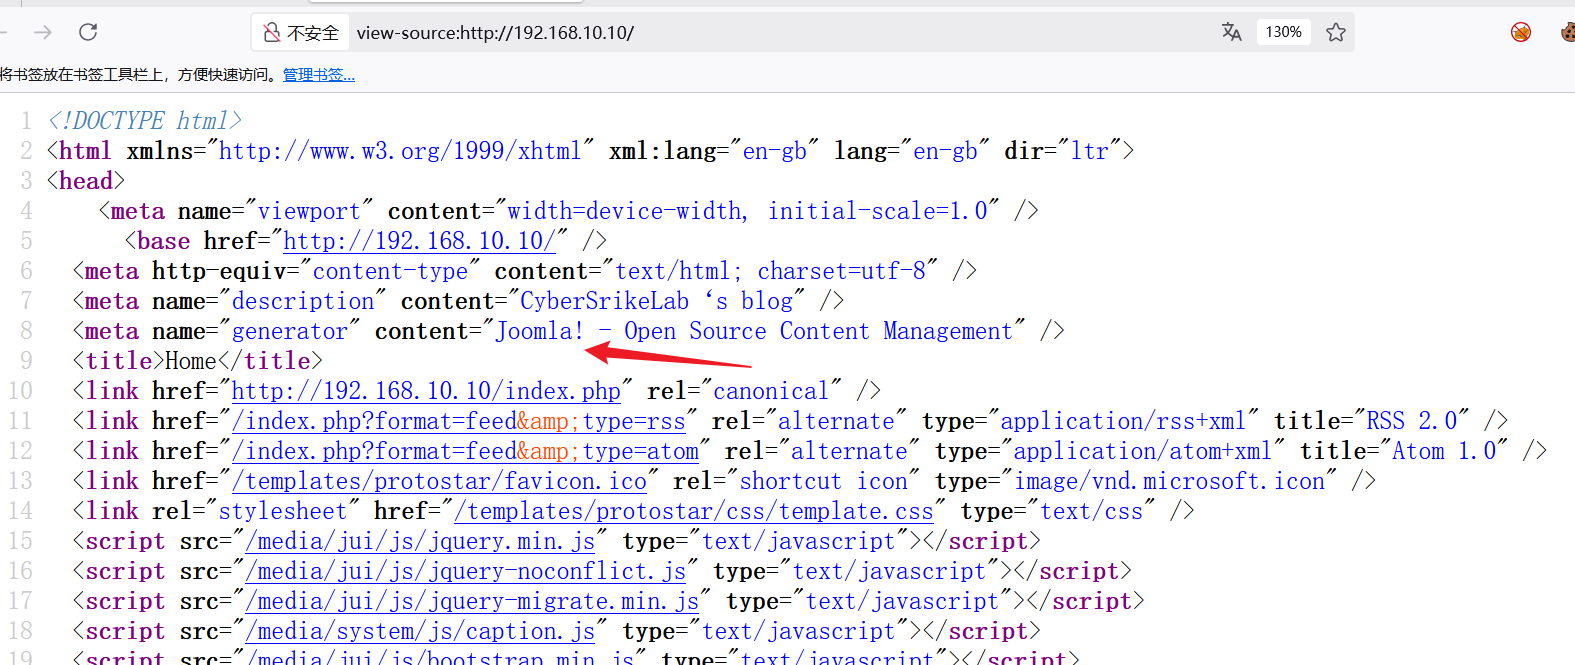The width and height of the screenshot is (1575, 665).
Task: Click the www.w3.org/1999/xhtml namespace value
Action: coord(400,151)
